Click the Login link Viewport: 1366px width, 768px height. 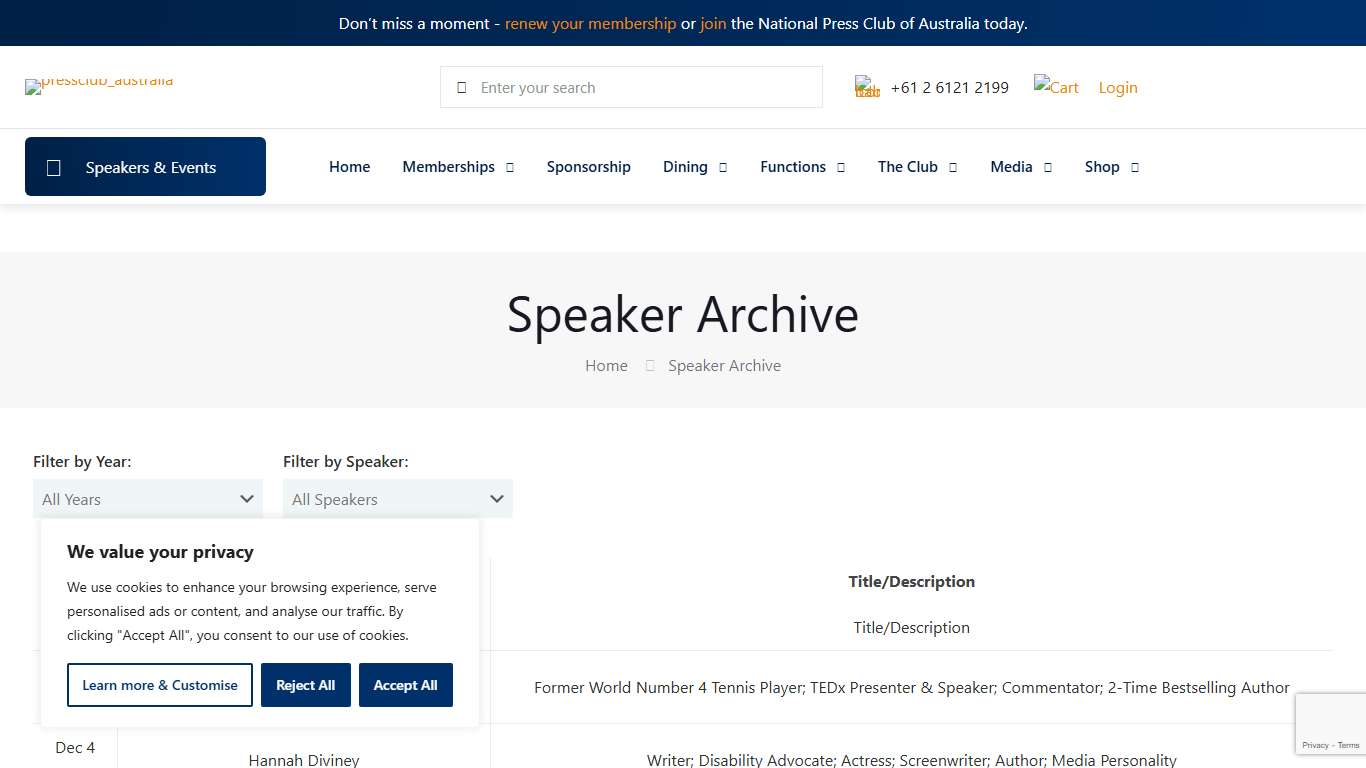1117,87
